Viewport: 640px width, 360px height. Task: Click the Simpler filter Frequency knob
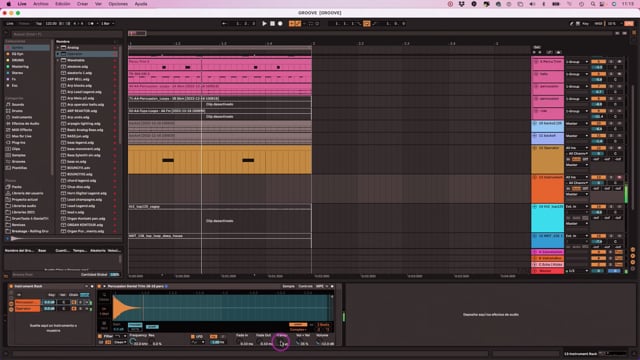133,342
